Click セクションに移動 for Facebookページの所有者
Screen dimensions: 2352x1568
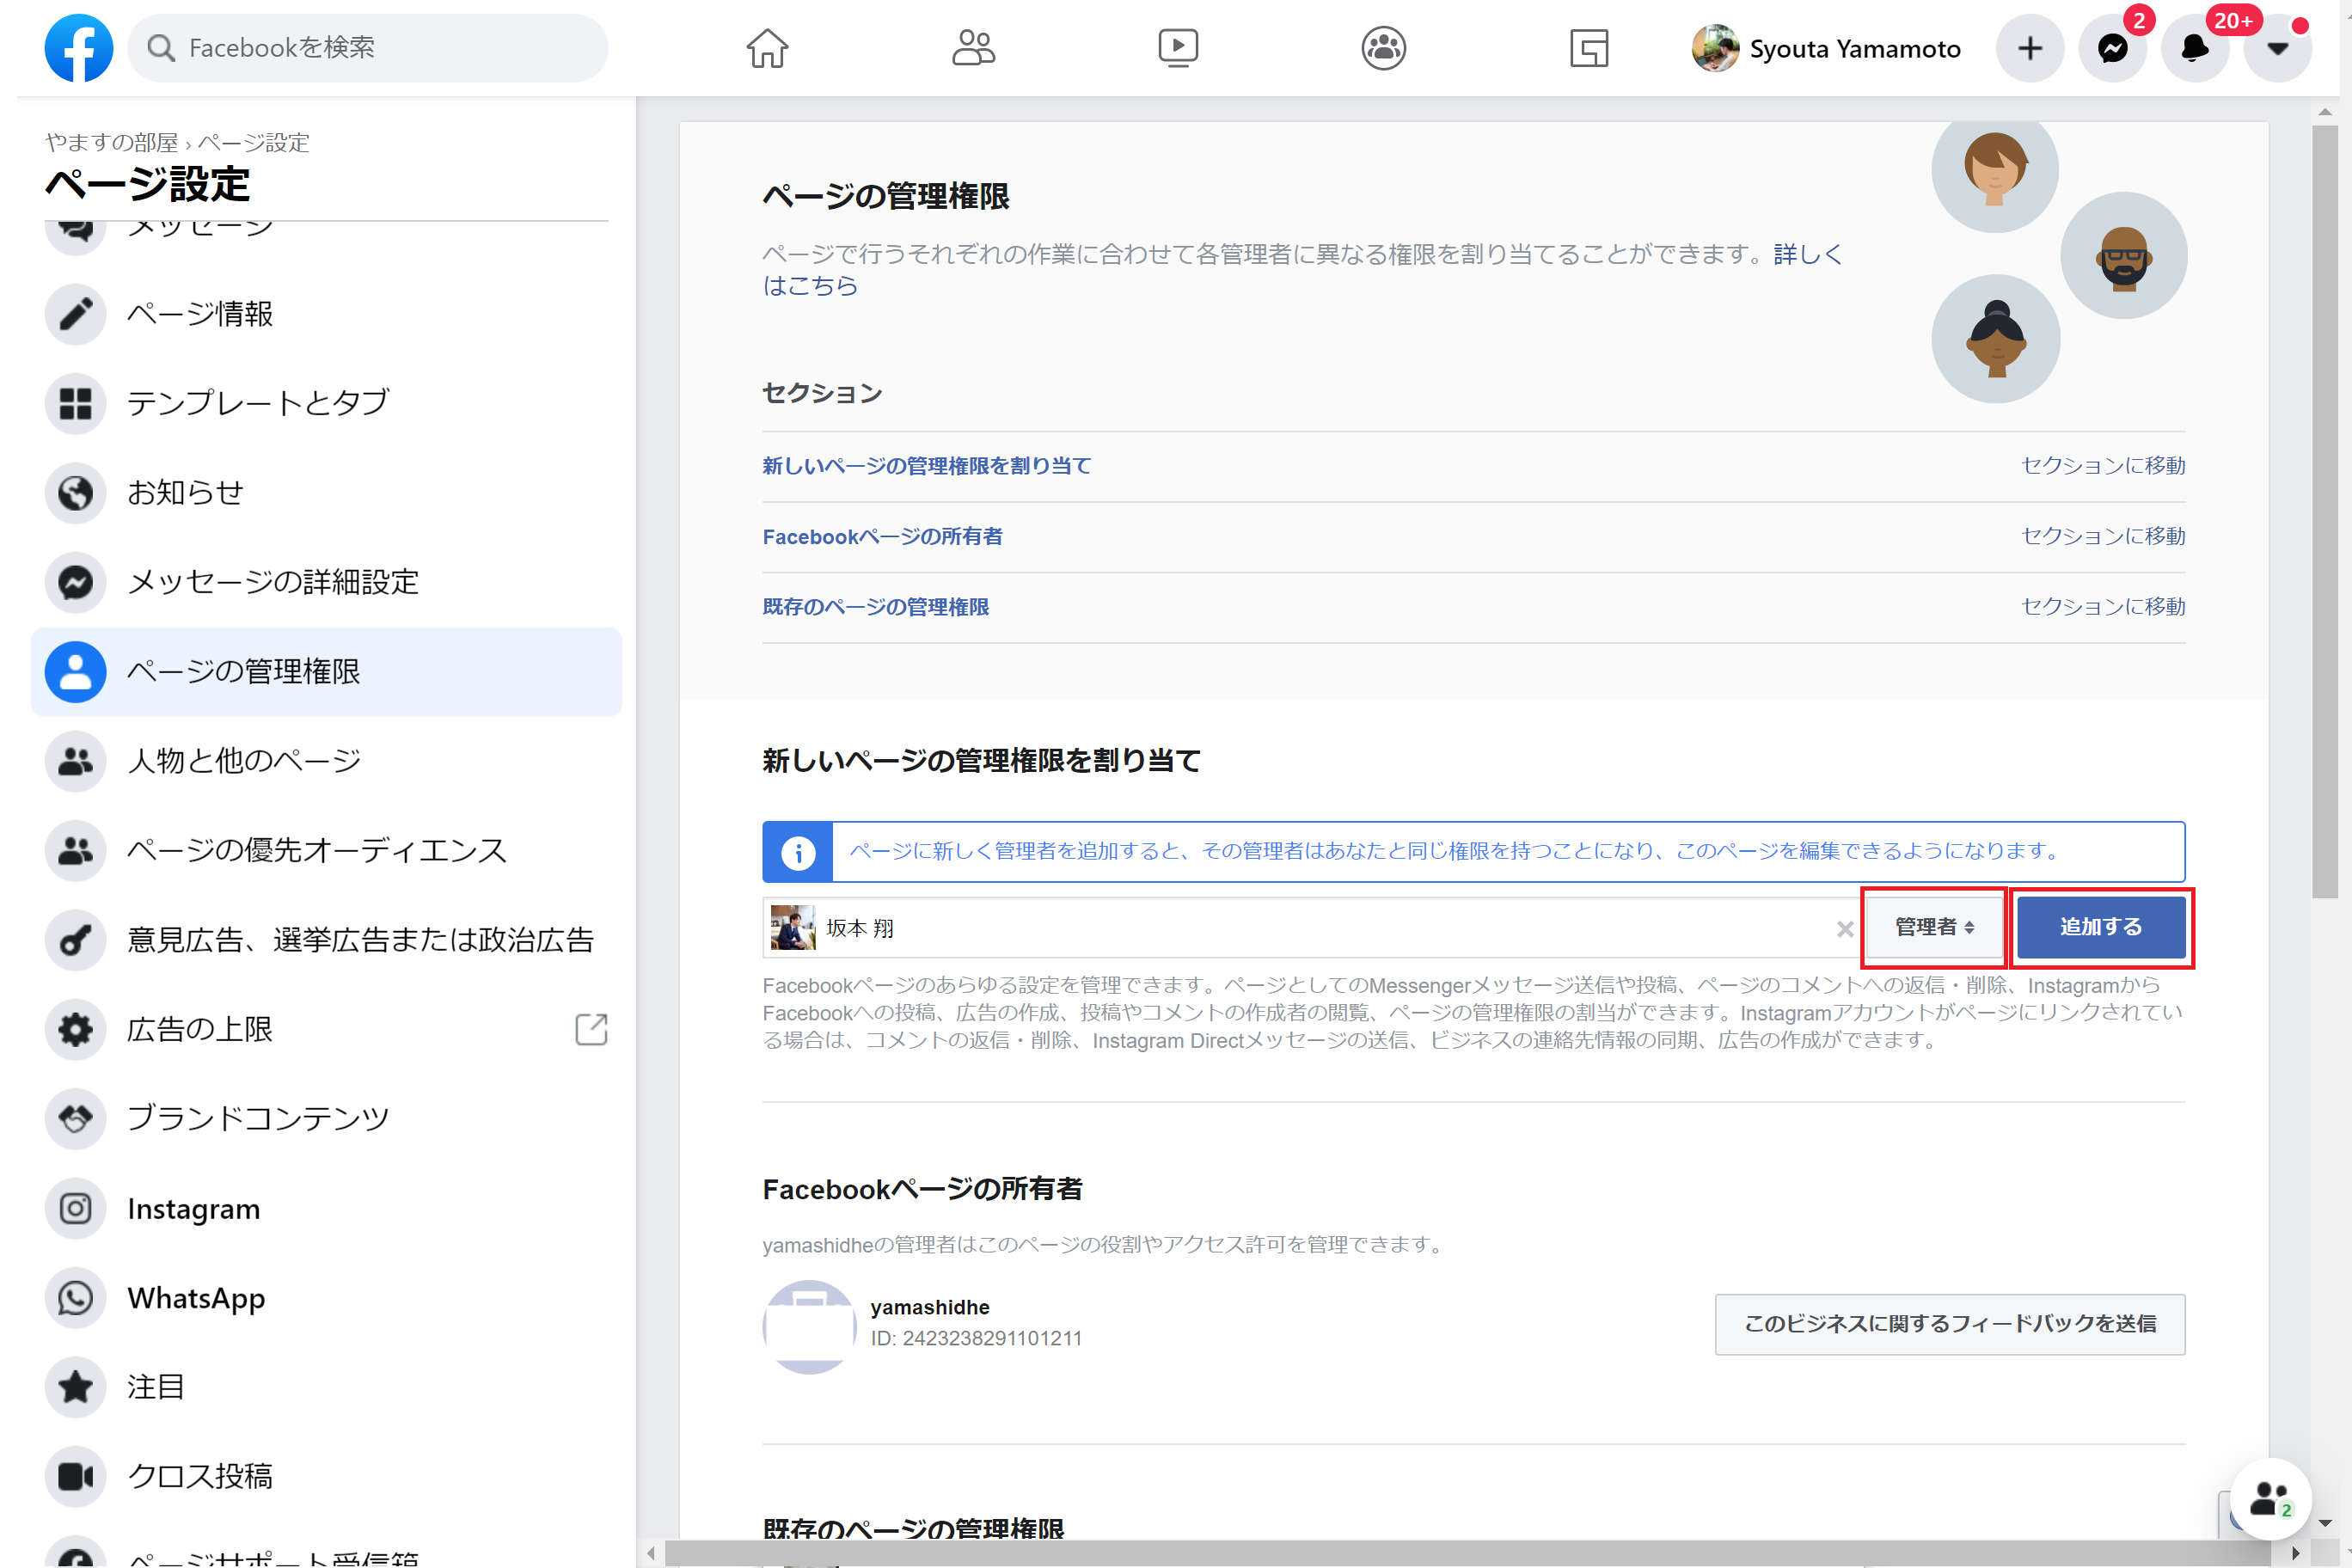pos(2103,537)
